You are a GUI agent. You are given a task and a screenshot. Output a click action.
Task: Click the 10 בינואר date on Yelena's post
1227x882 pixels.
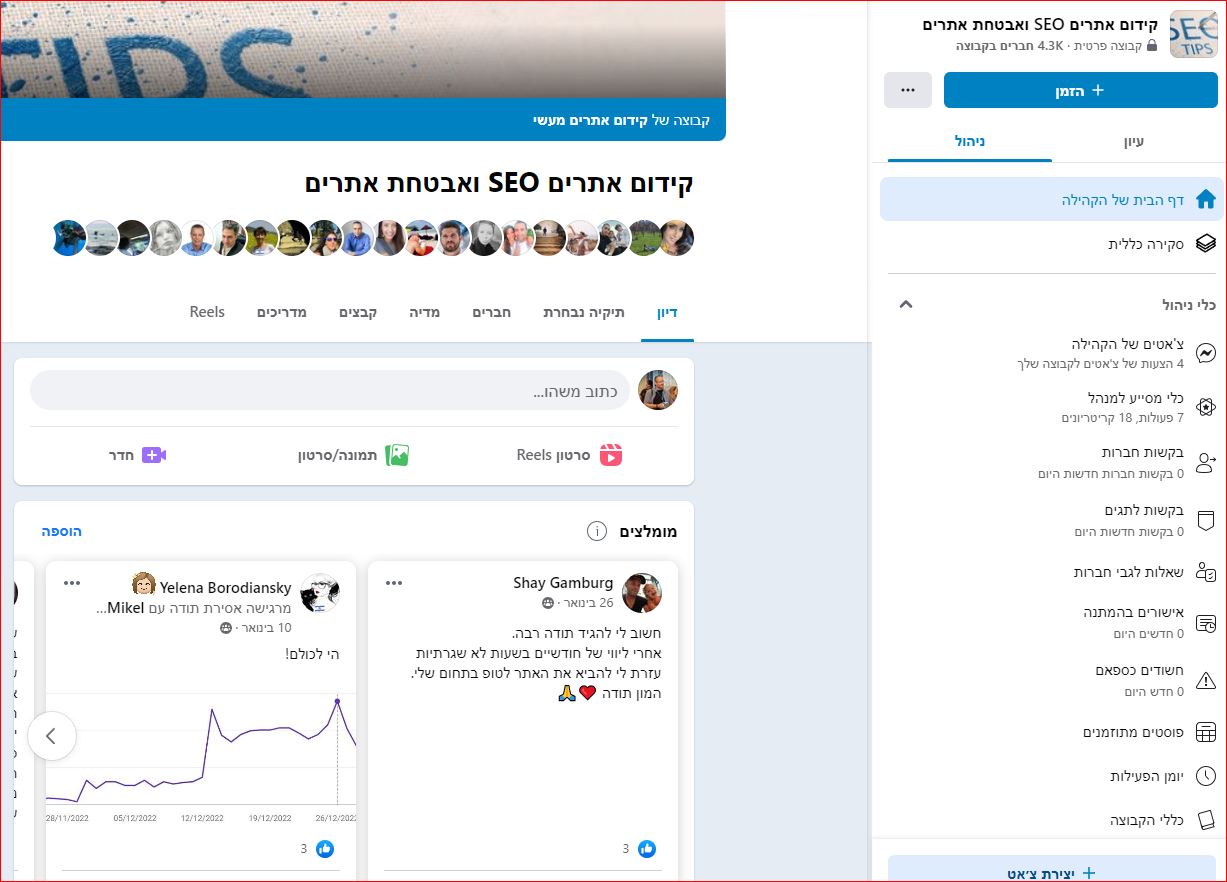[264, 628]
